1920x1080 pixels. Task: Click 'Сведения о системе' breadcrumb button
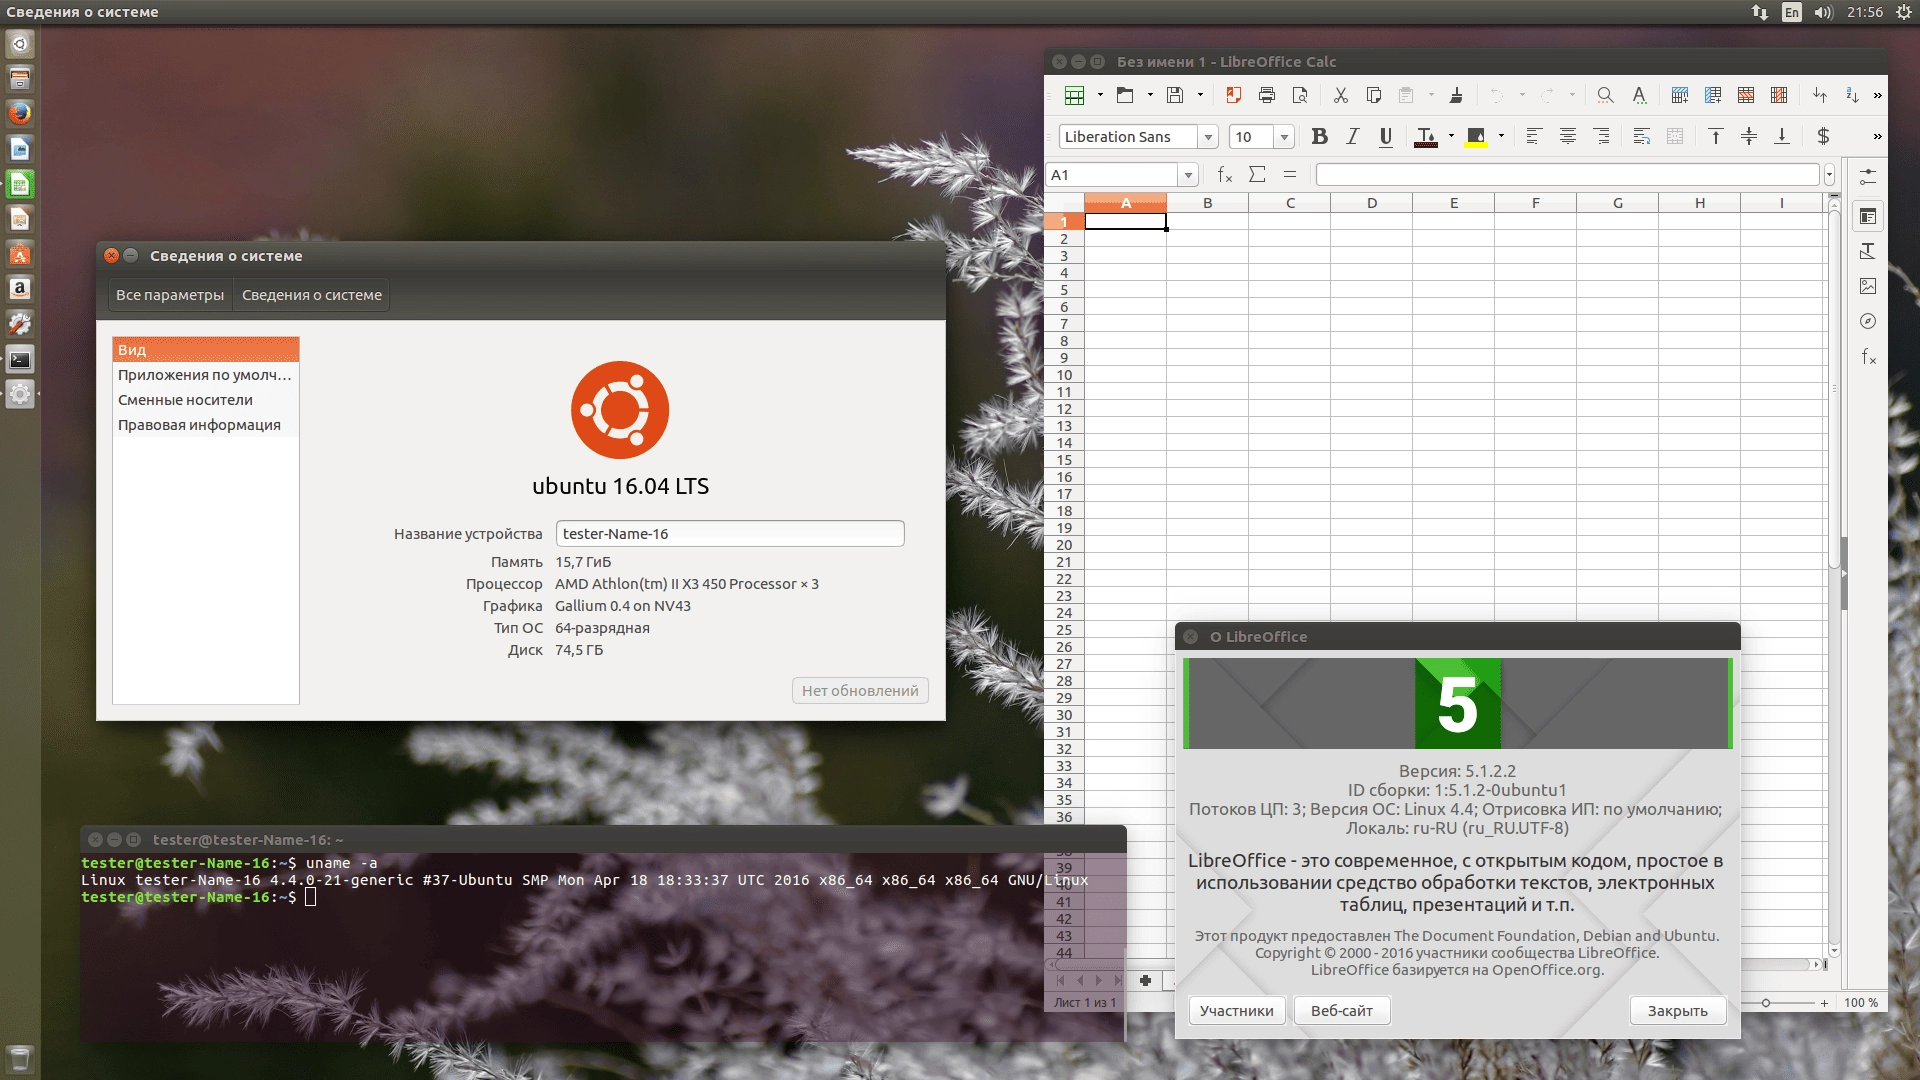312,295
